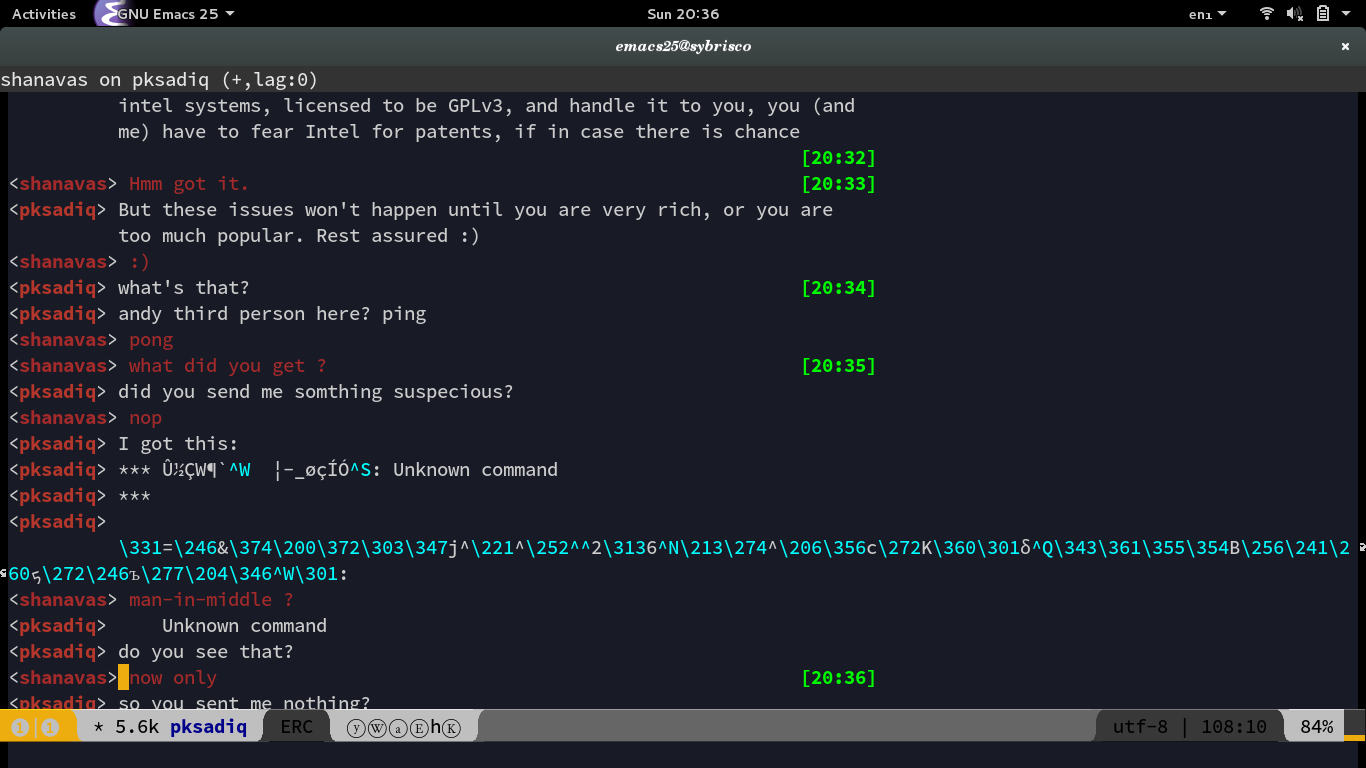This screenshot has width=1366, height=768.
Task: Click the cyan ^W control character in garbled line
Action: pyautogui.click(x=239, y=469)
